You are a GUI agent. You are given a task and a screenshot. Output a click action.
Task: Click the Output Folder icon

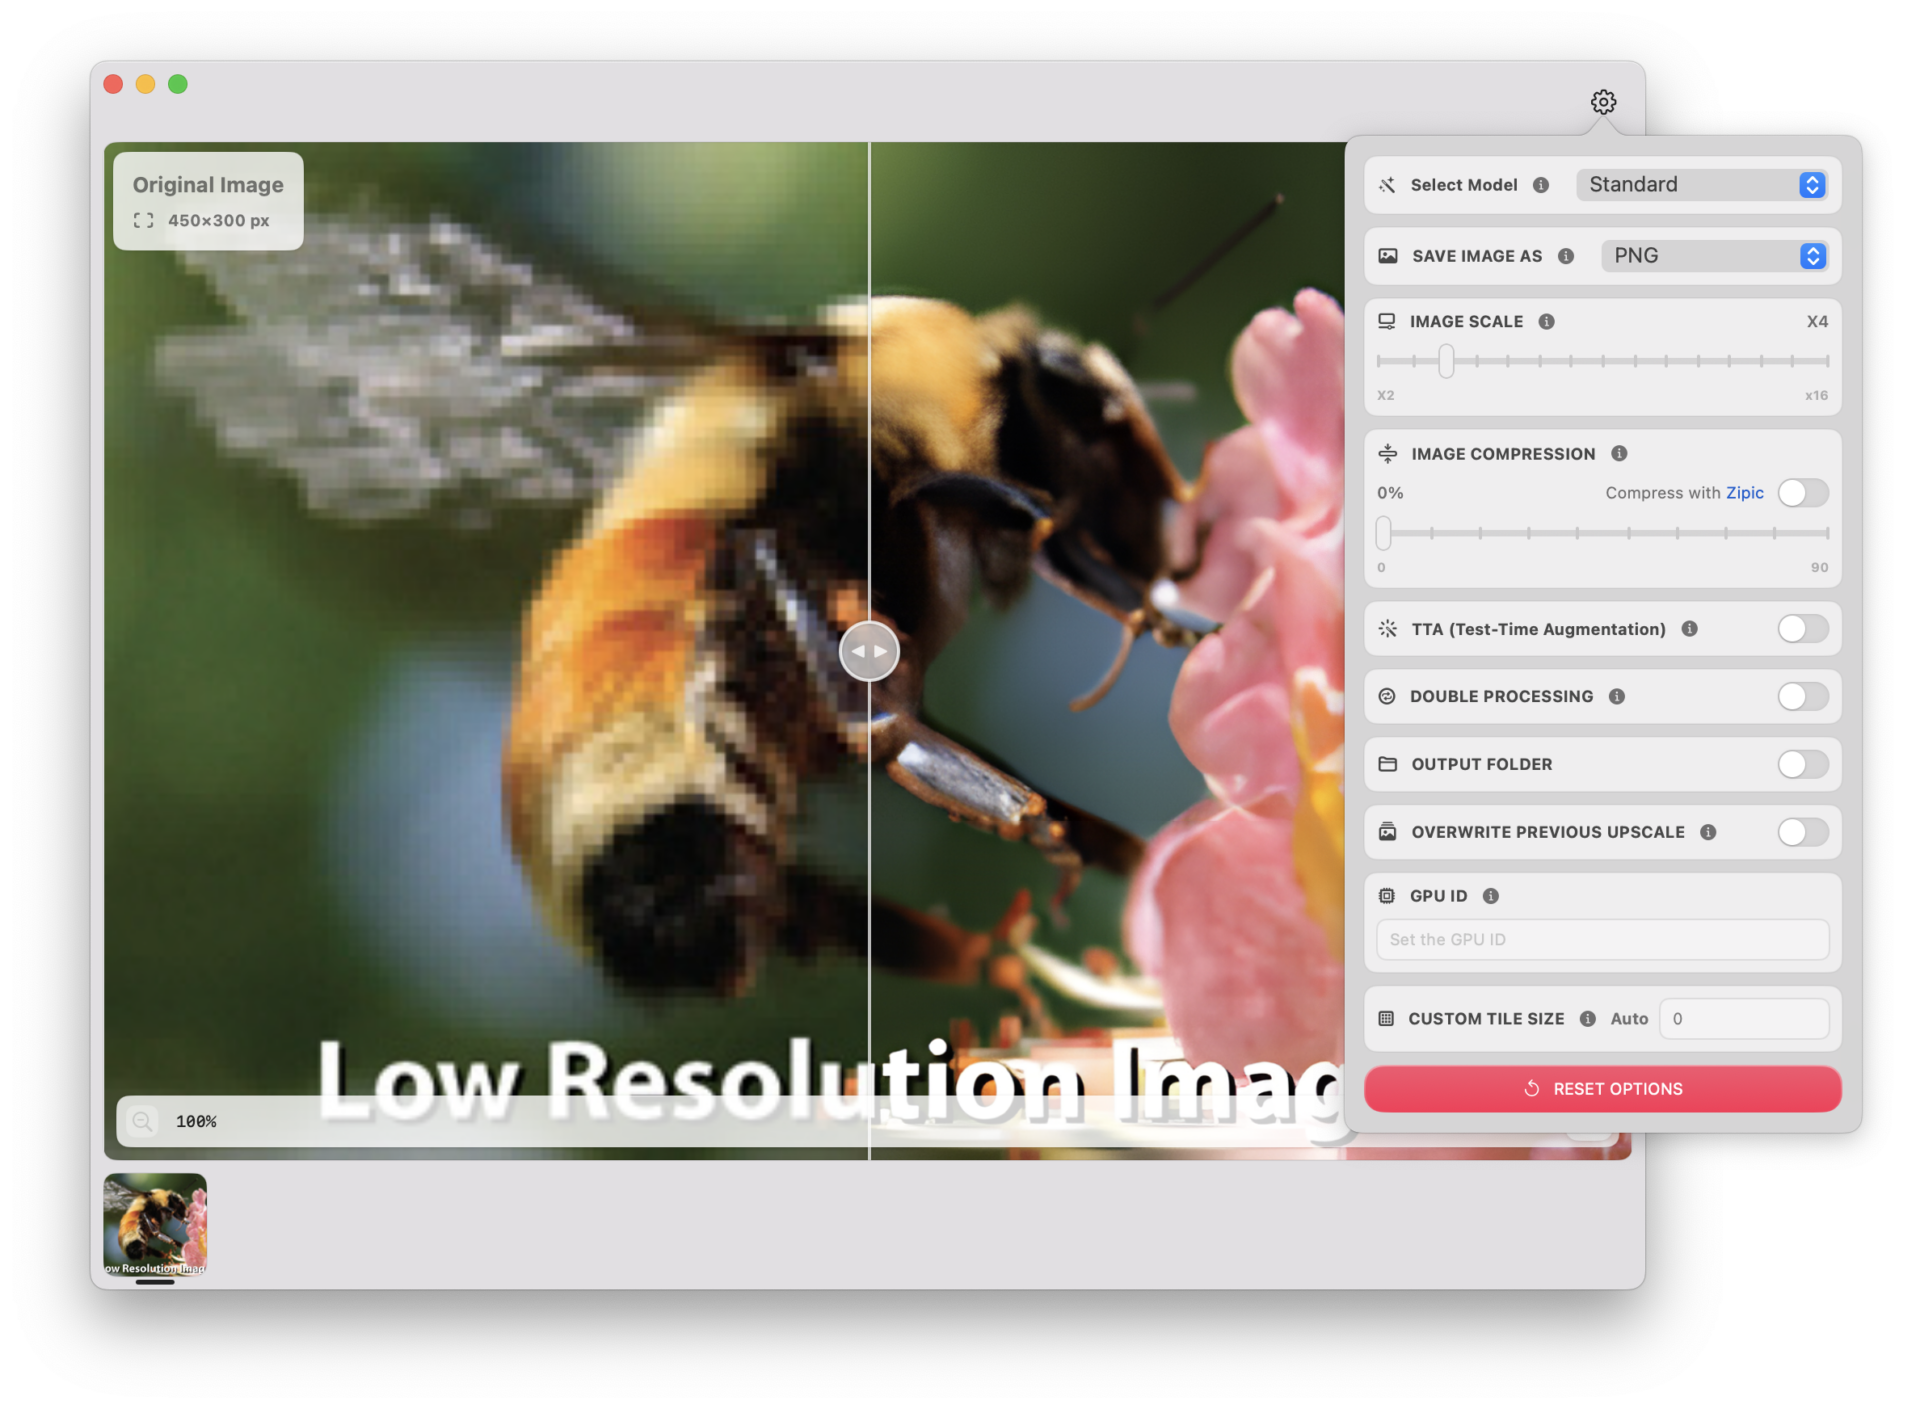point(1387,764)
